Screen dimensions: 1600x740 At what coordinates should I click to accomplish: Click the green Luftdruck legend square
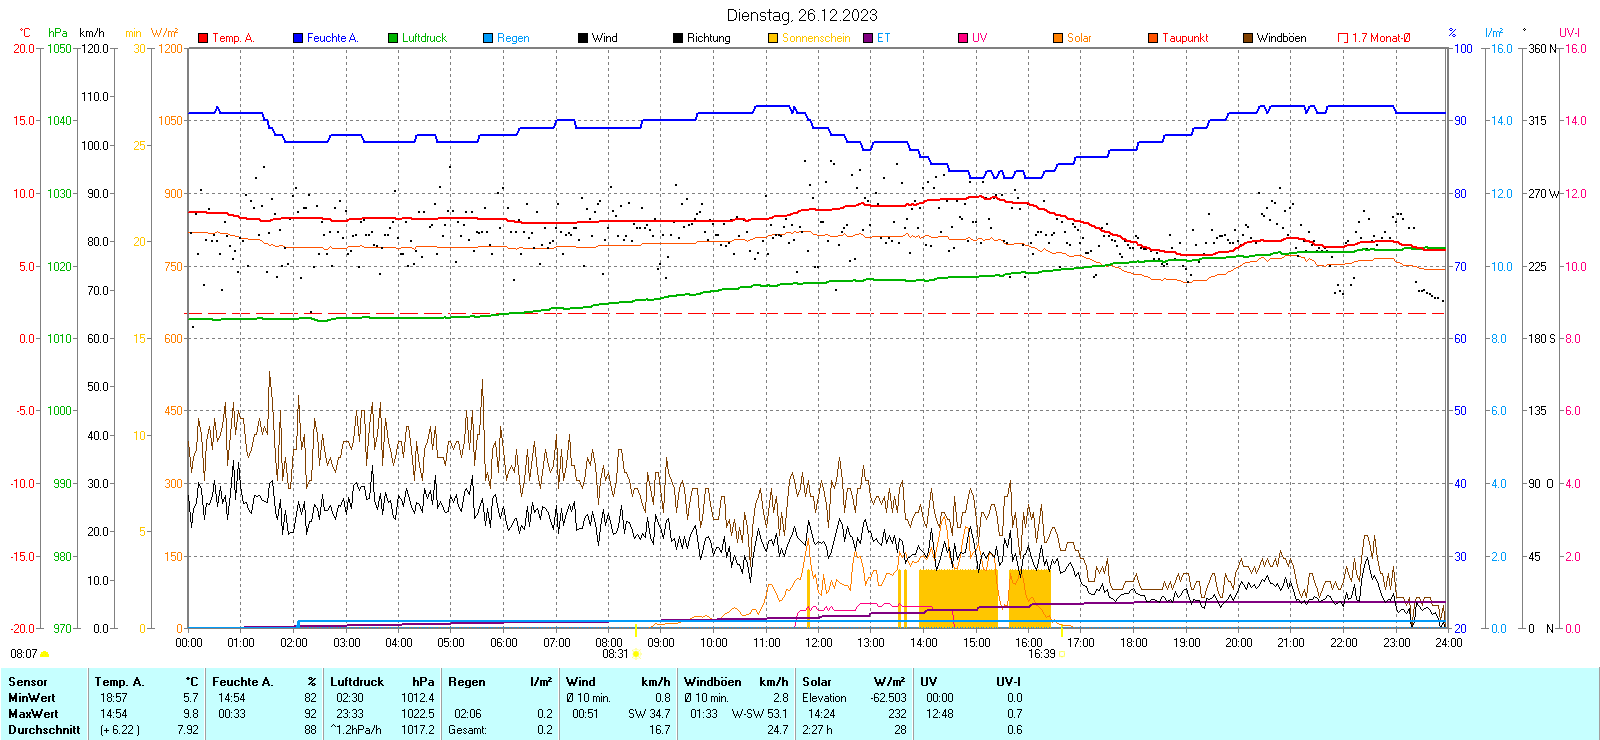pyautogui.click(x=393, y=38)
